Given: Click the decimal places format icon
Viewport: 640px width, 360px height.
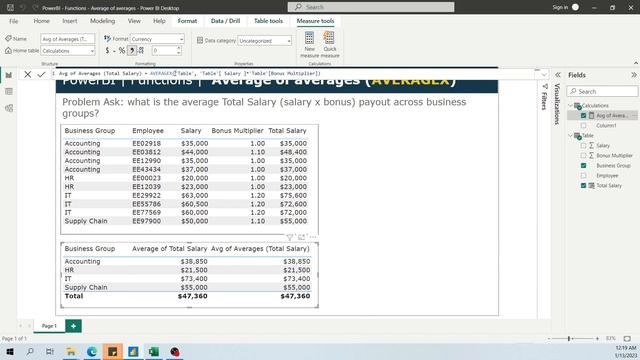Looking at the screenshot, I should click(141, 51).
